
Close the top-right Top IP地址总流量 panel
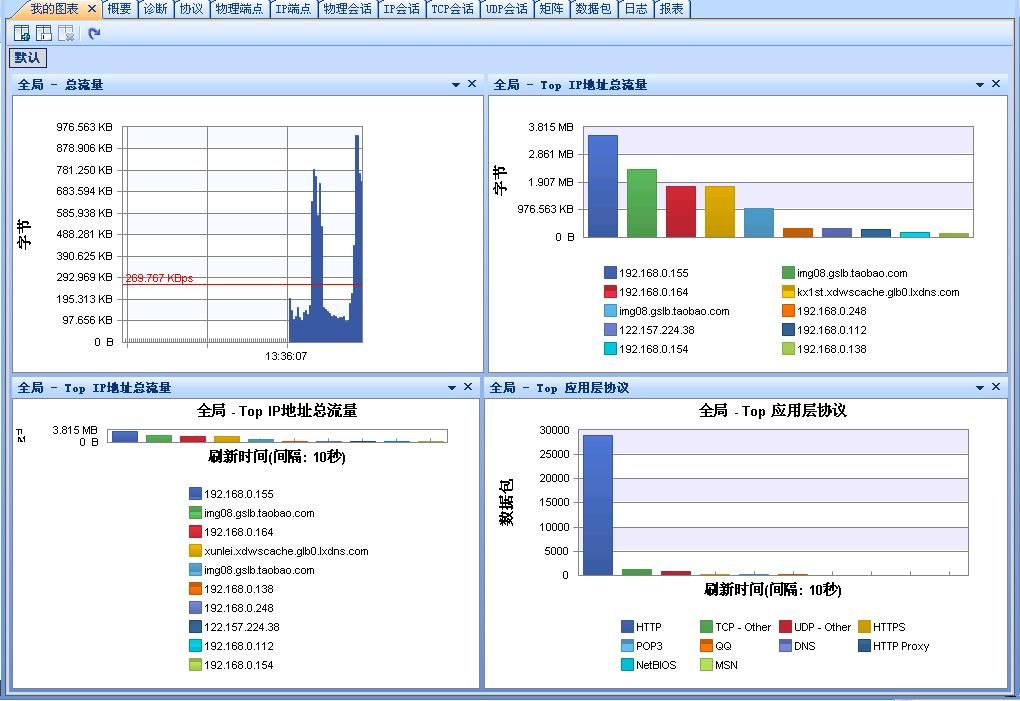(996, 84)
